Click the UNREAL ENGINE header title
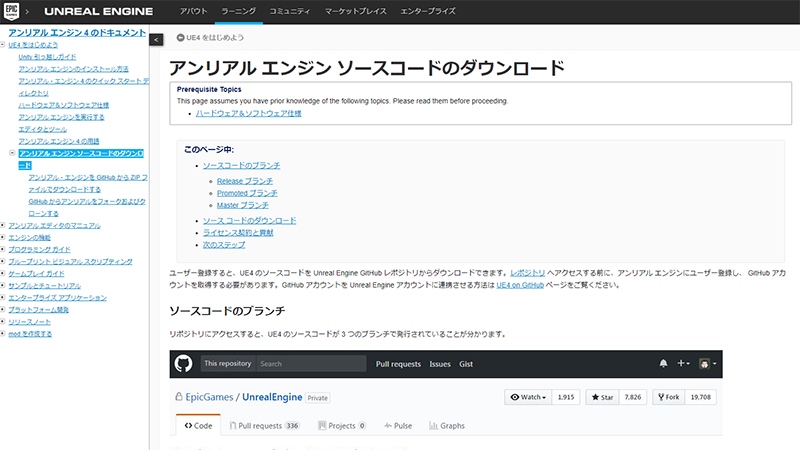This screenshot has width=800, height=450. (98, 11)
